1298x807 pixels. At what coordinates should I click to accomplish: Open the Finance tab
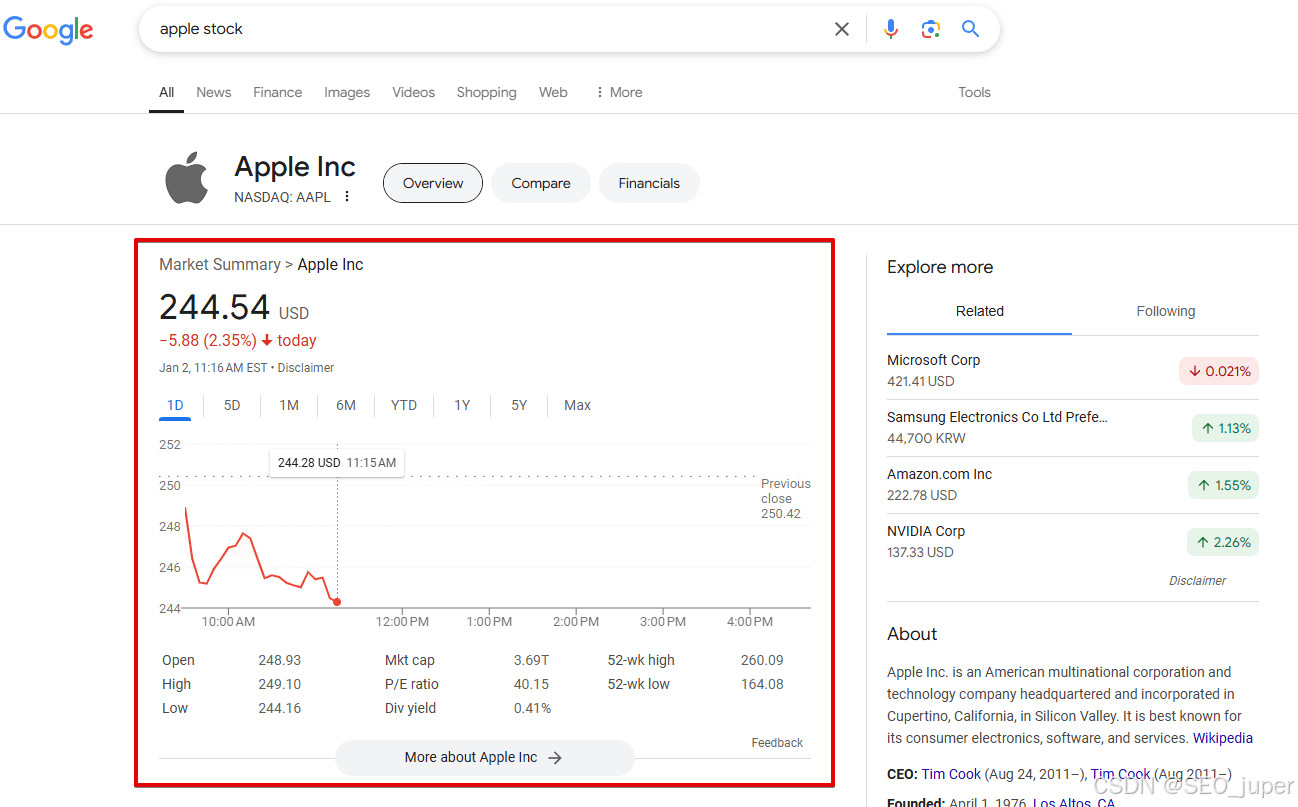[x=278, y=92]
